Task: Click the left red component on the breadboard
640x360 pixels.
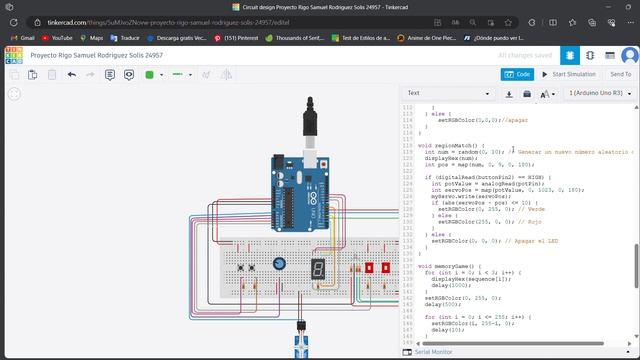Action: pyautogui.click(x=369, y=268)
